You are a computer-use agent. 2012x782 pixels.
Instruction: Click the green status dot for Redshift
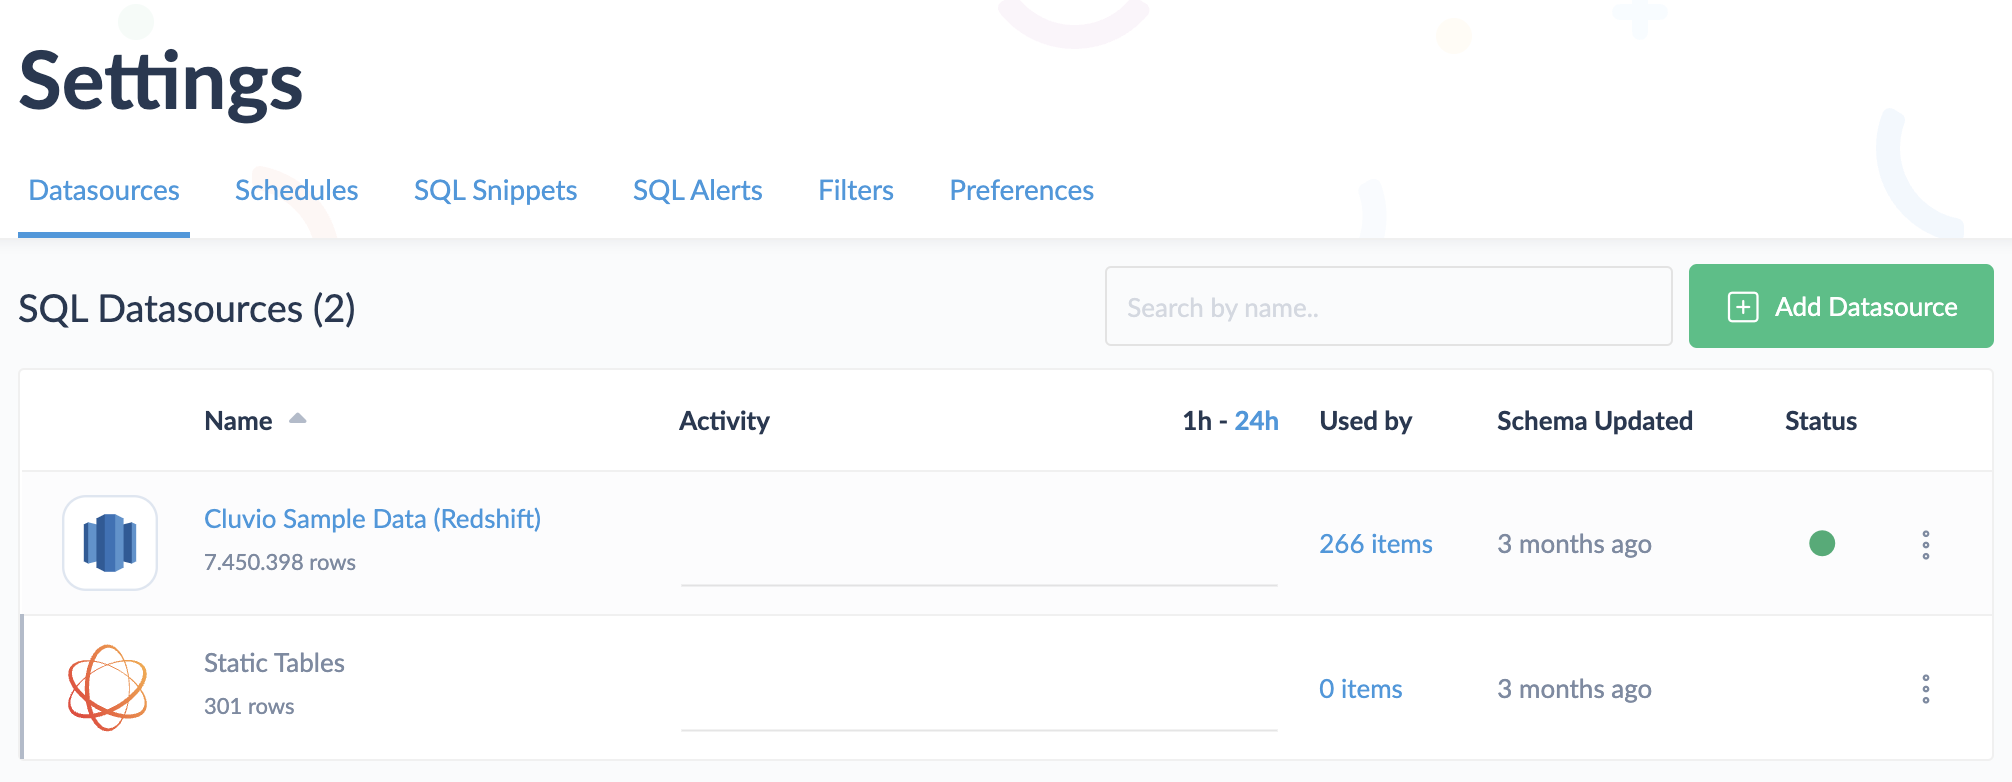pos(1822,543)
